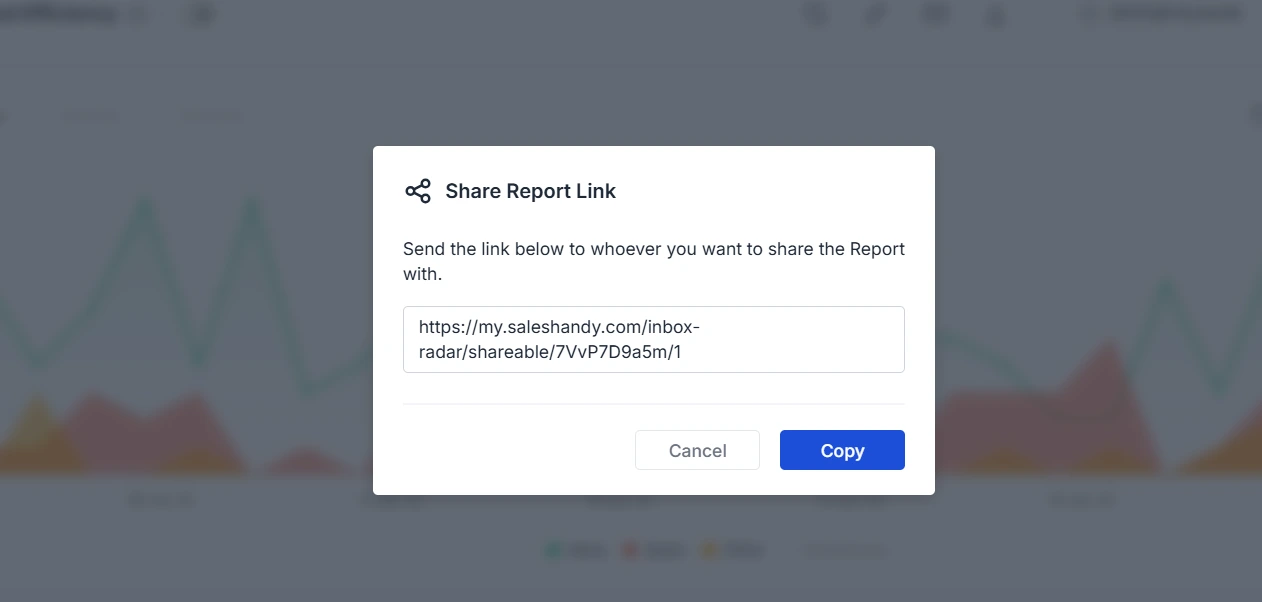Image resolution: width=1262 pixels, height=602 pixels.
Task: Click the instruction text about sending the link
Action: tap(654, 261)
